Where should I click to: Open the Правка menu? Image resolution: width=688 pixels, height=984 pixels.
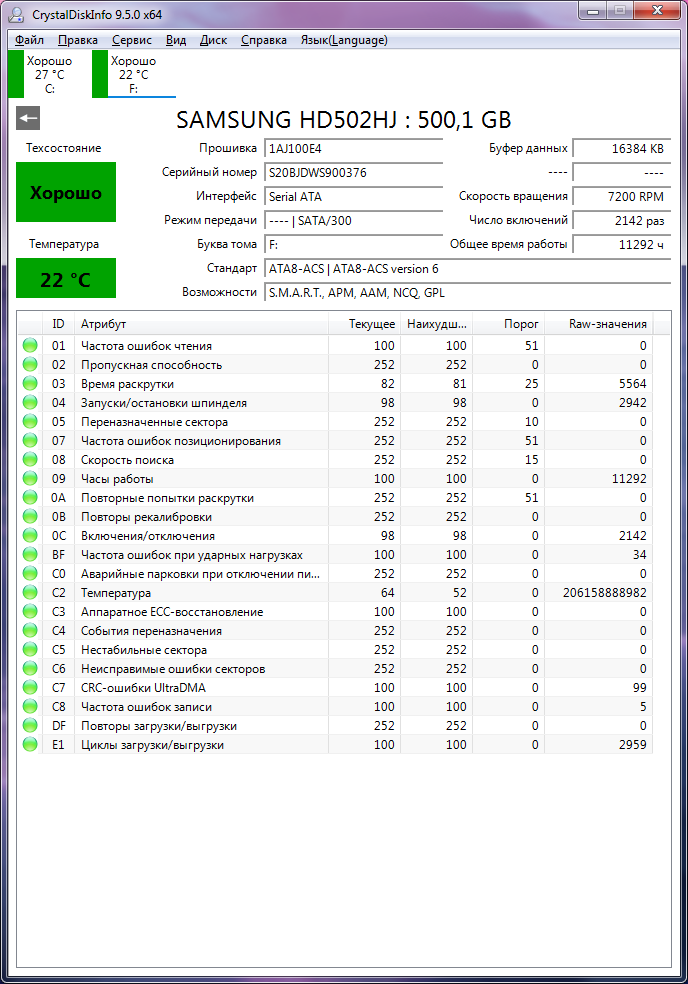coord(78,40)
